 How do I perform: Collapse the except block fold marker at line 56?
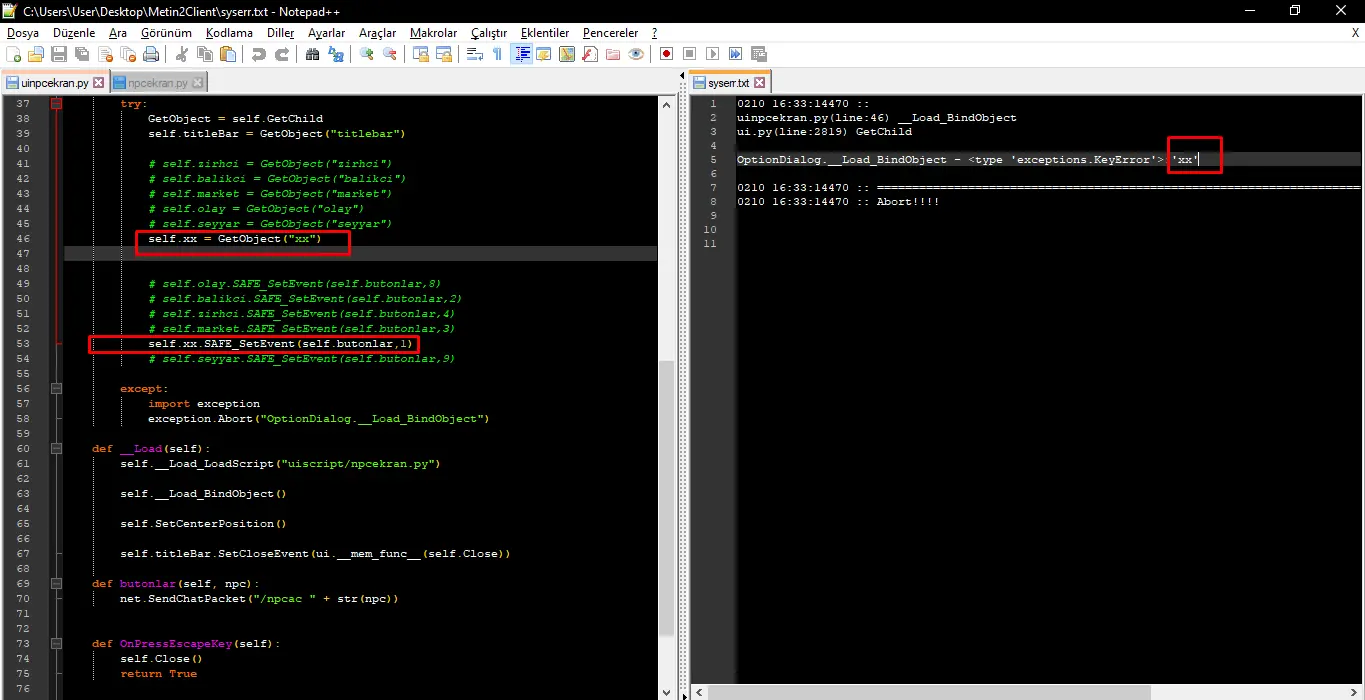point(56,388)
